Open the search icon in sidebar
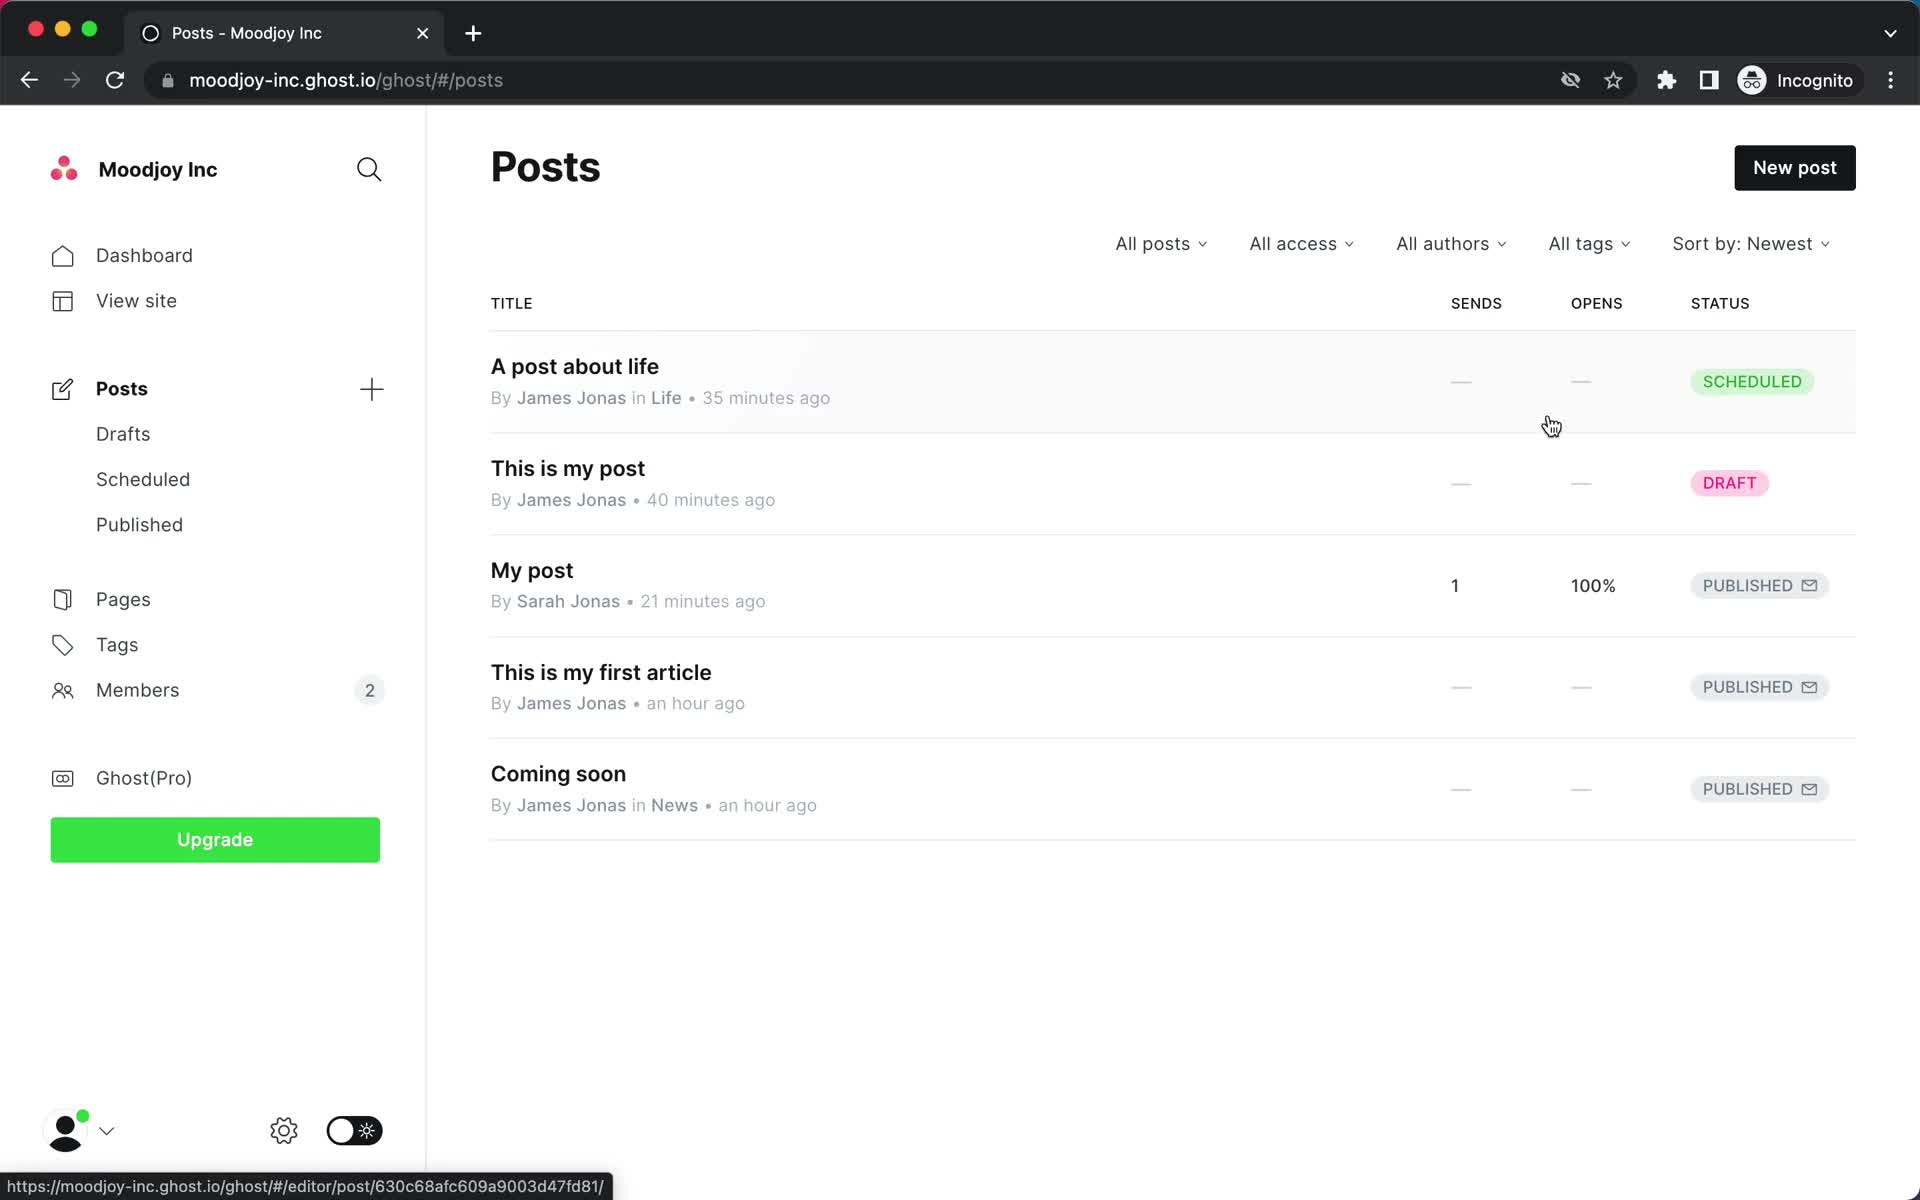 tap(369, 169)
